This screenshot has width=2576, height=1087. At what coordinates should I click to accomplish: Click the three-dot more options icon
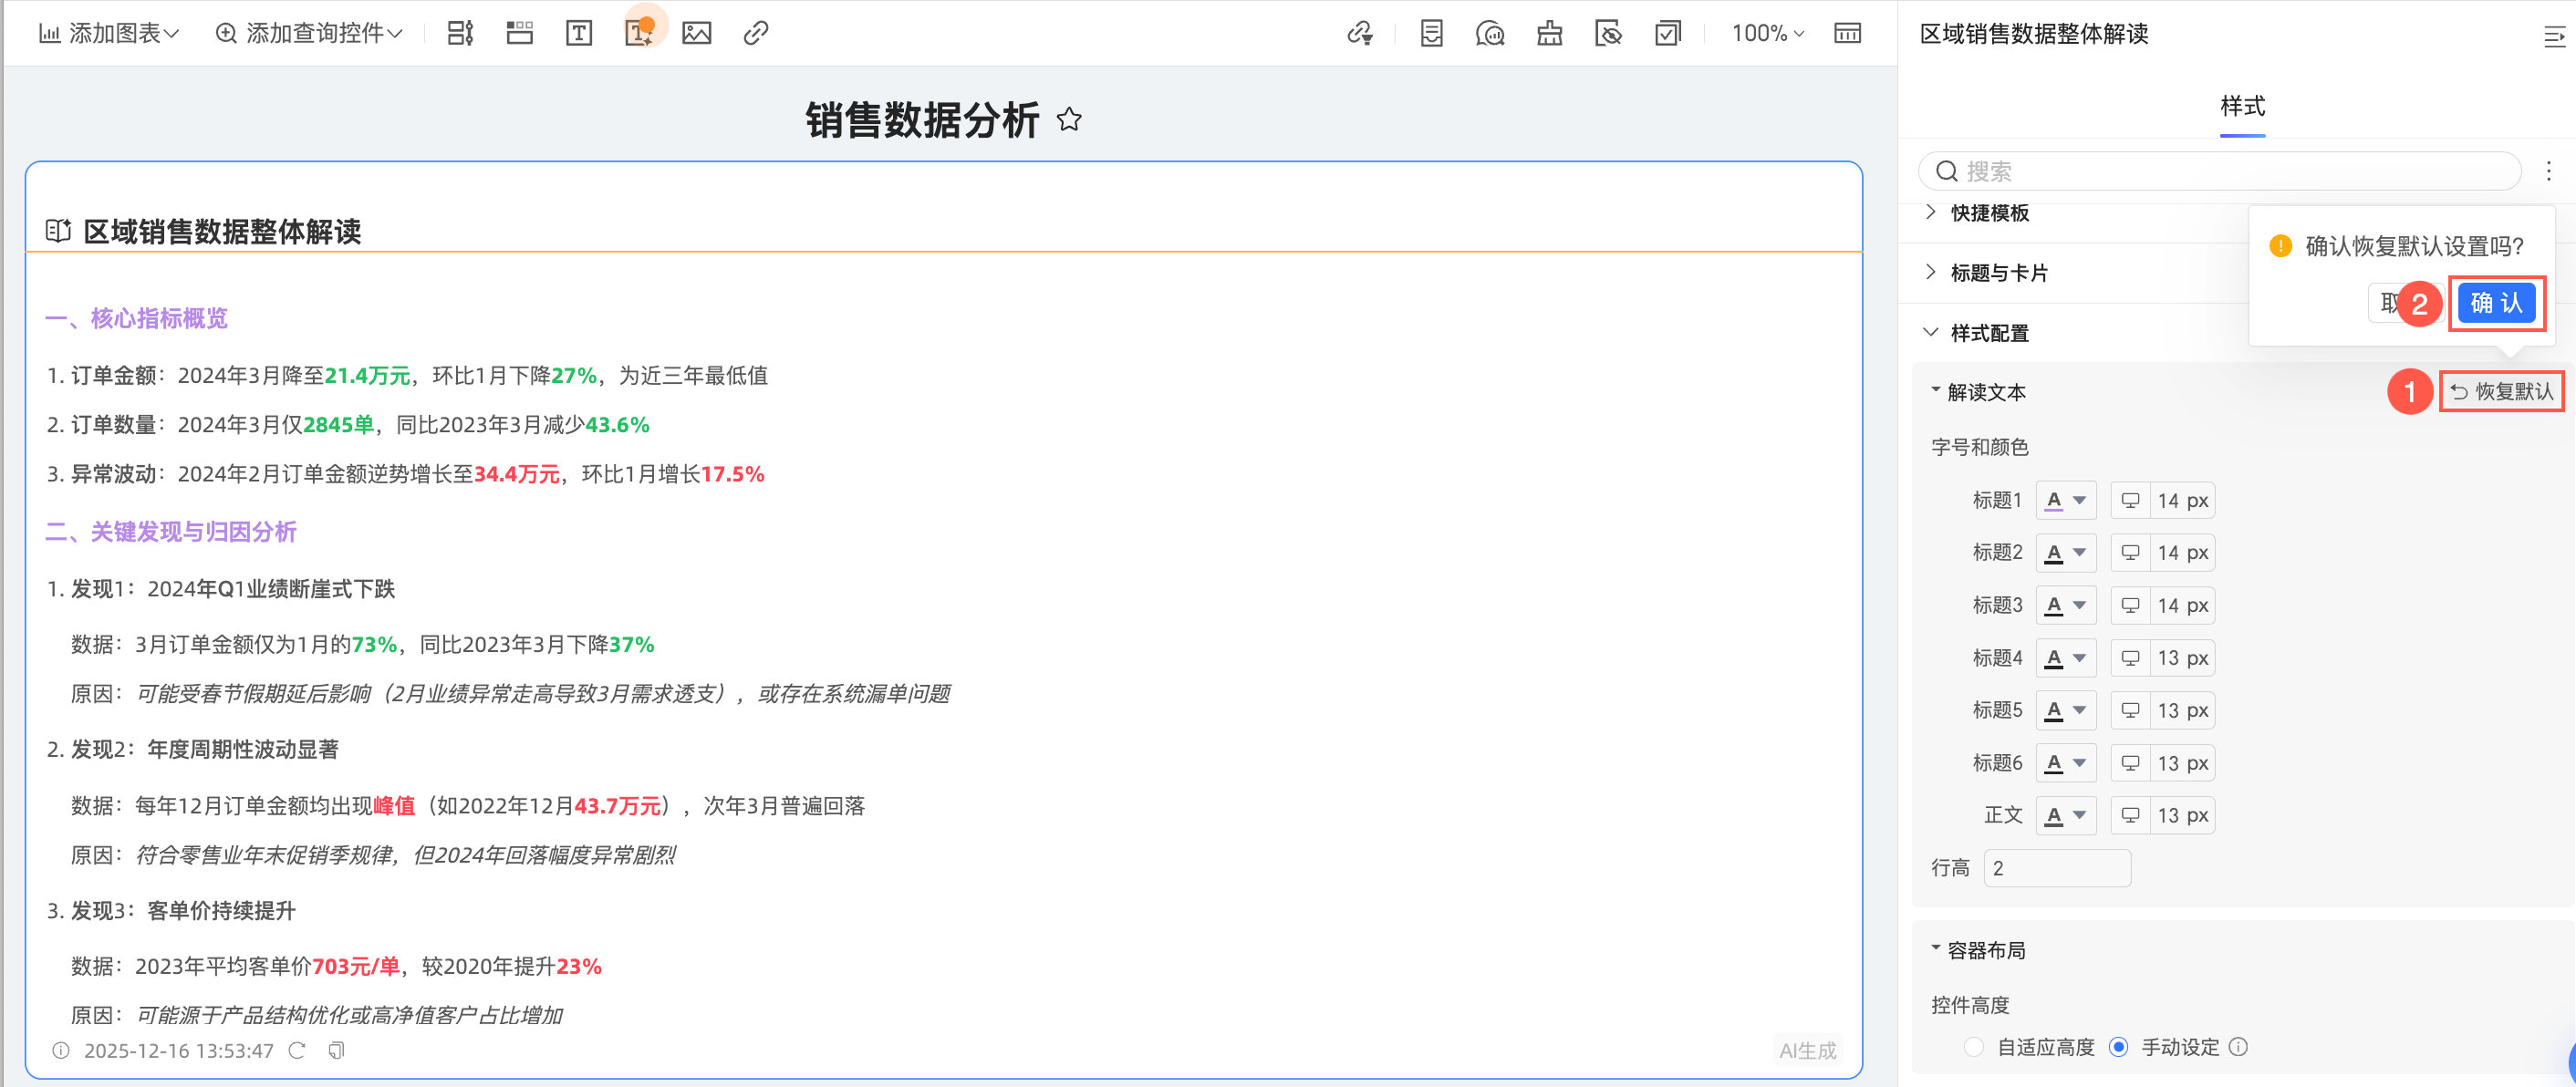click(x=2548, y=171)
